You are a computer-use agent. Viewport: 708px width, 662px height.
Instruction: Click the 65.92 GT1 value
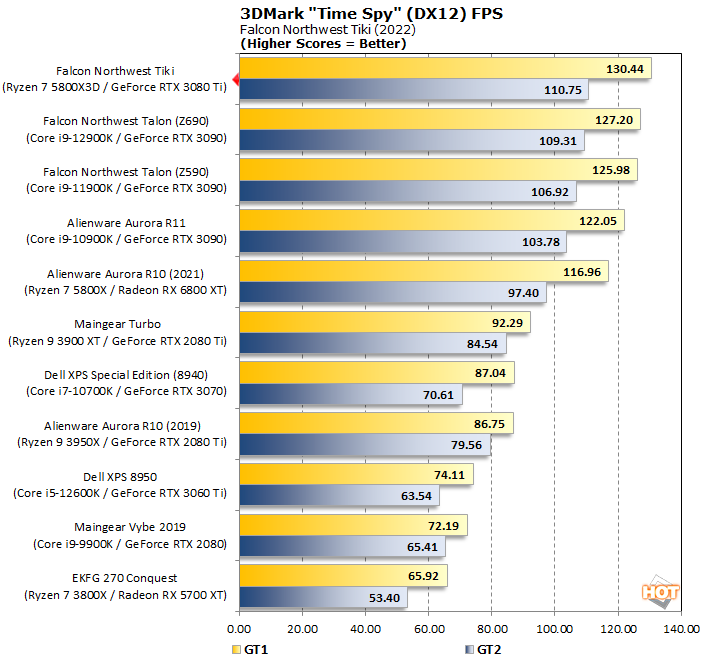pos(423,576)
